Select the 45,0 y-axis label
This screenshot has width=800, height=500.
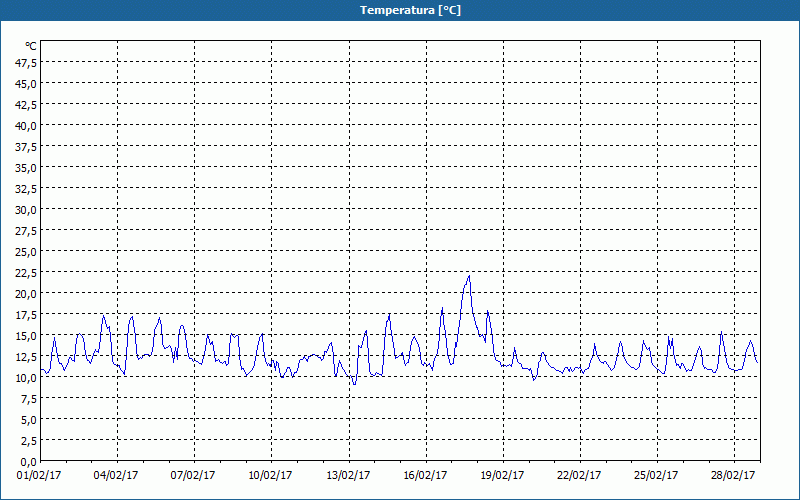[27, 84]
